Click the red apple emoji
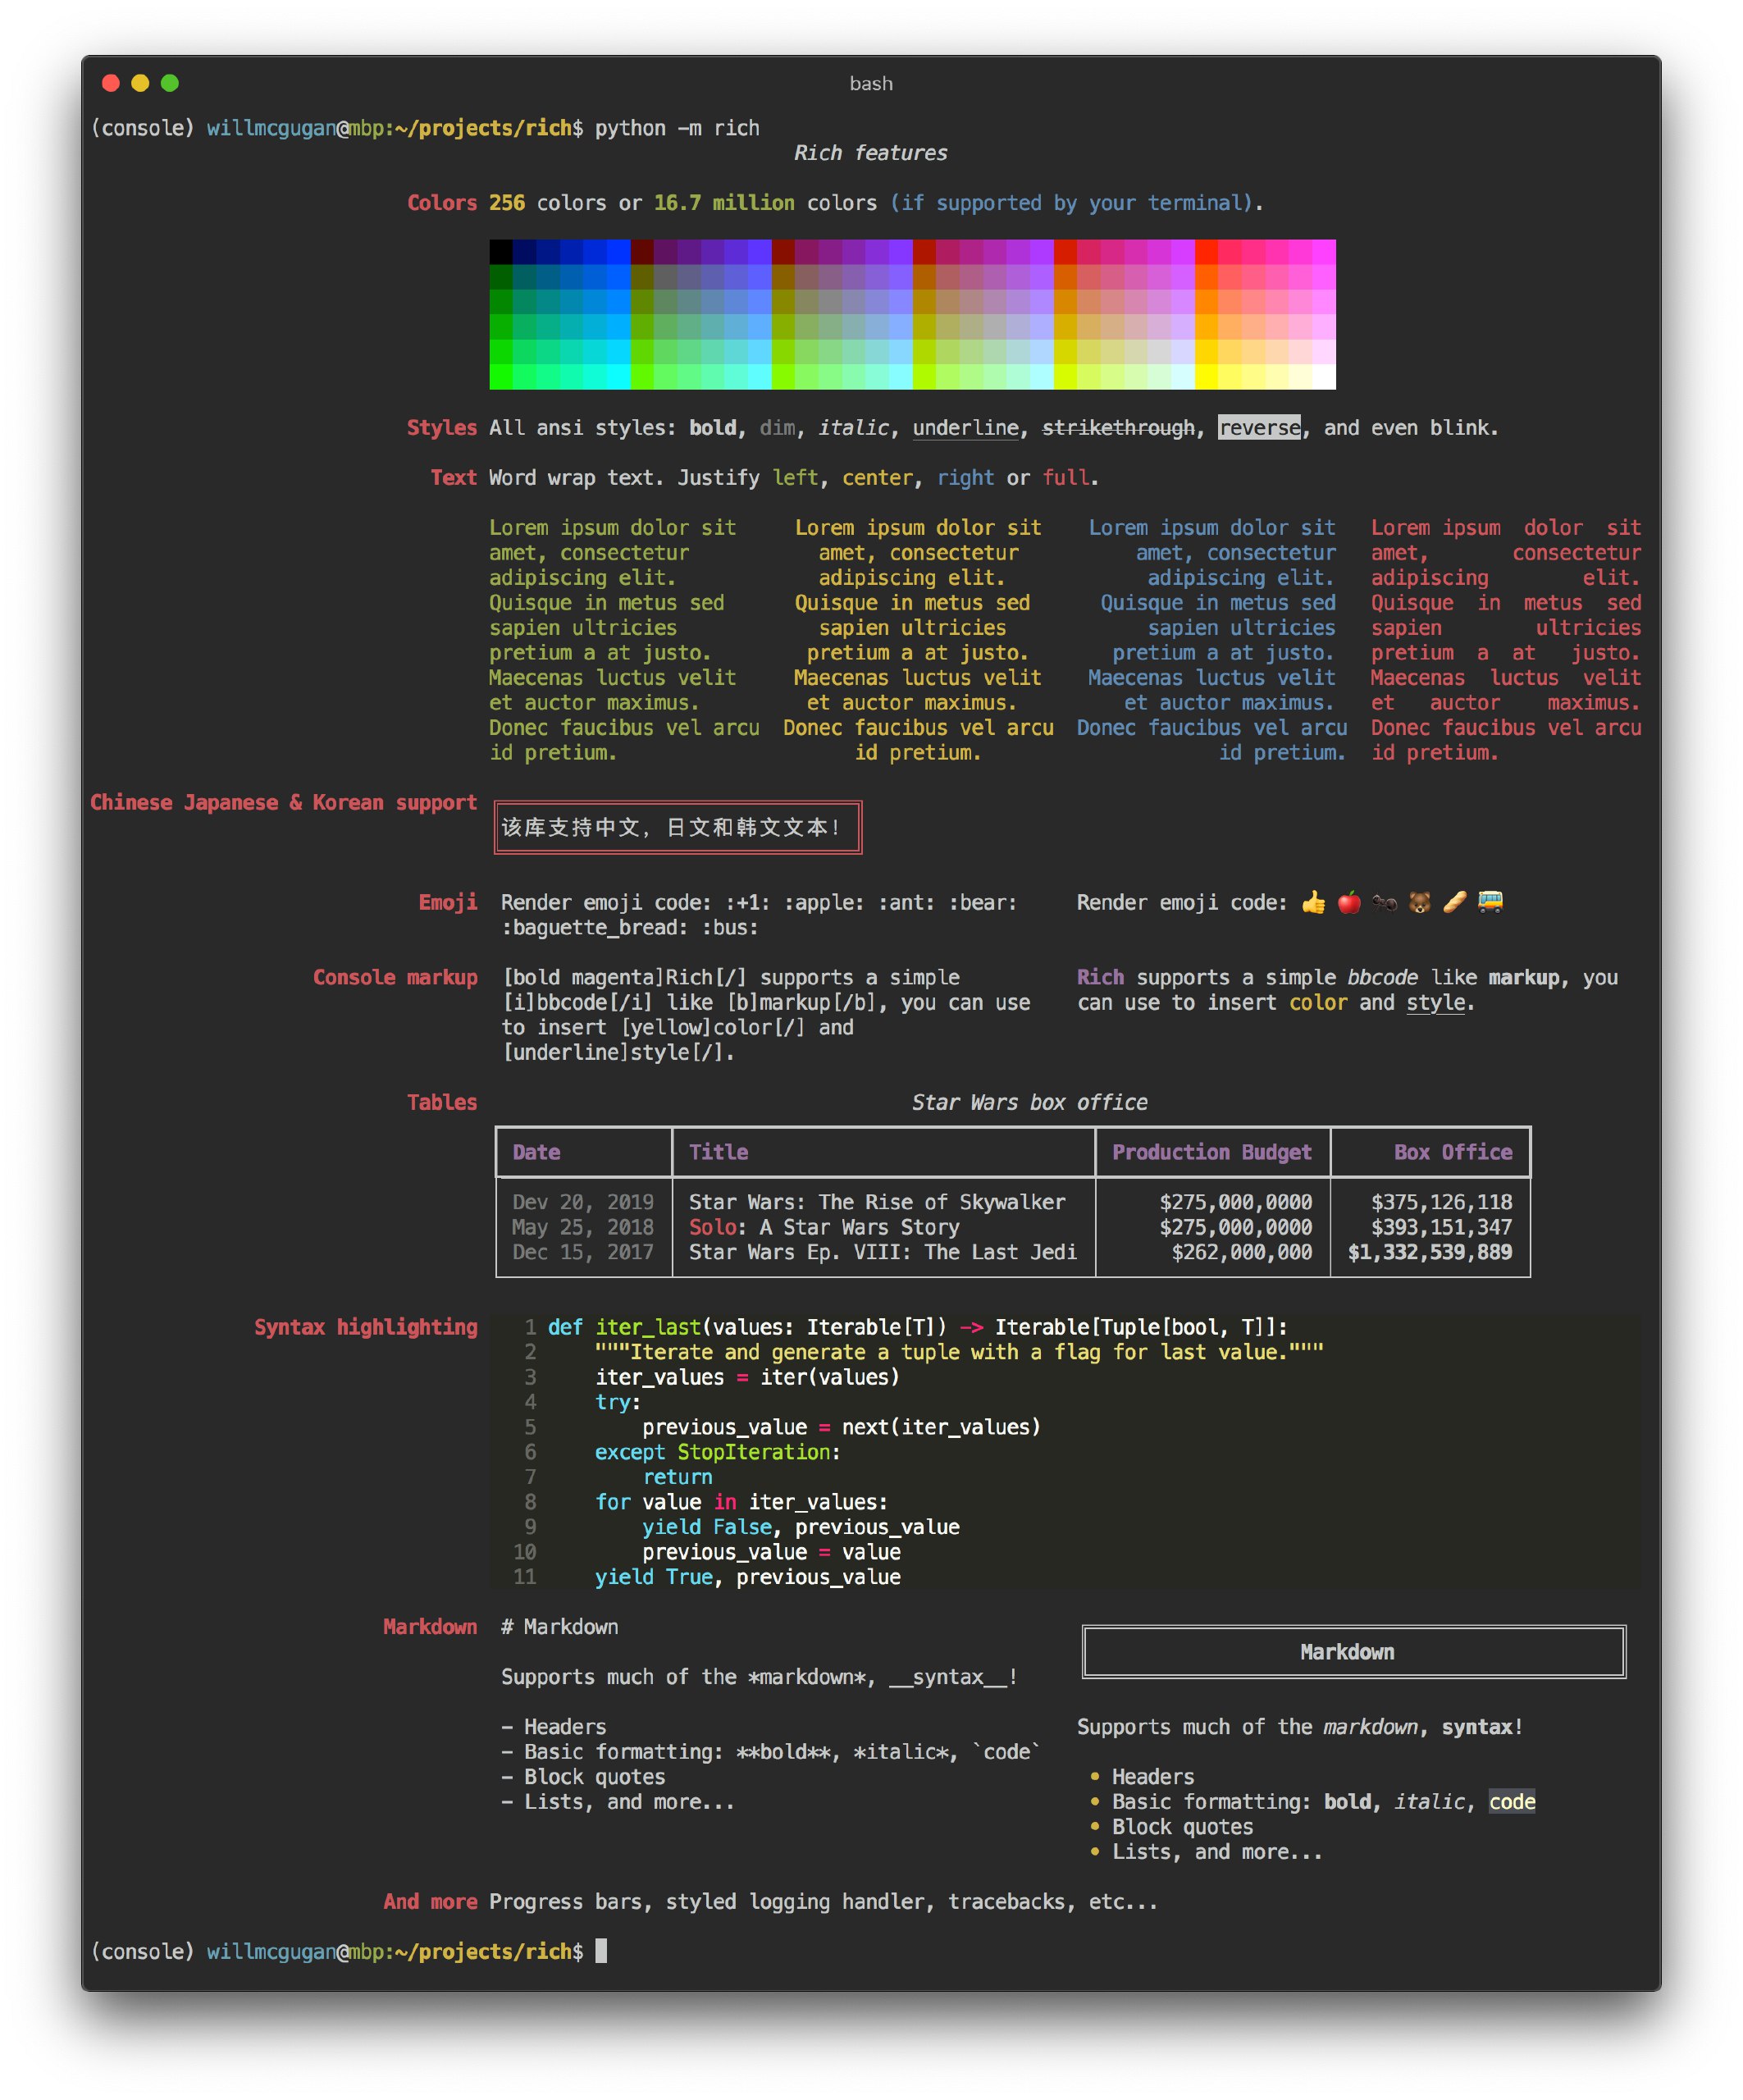Screen dimensions: 1743x2100 [x=1349, y=902]
